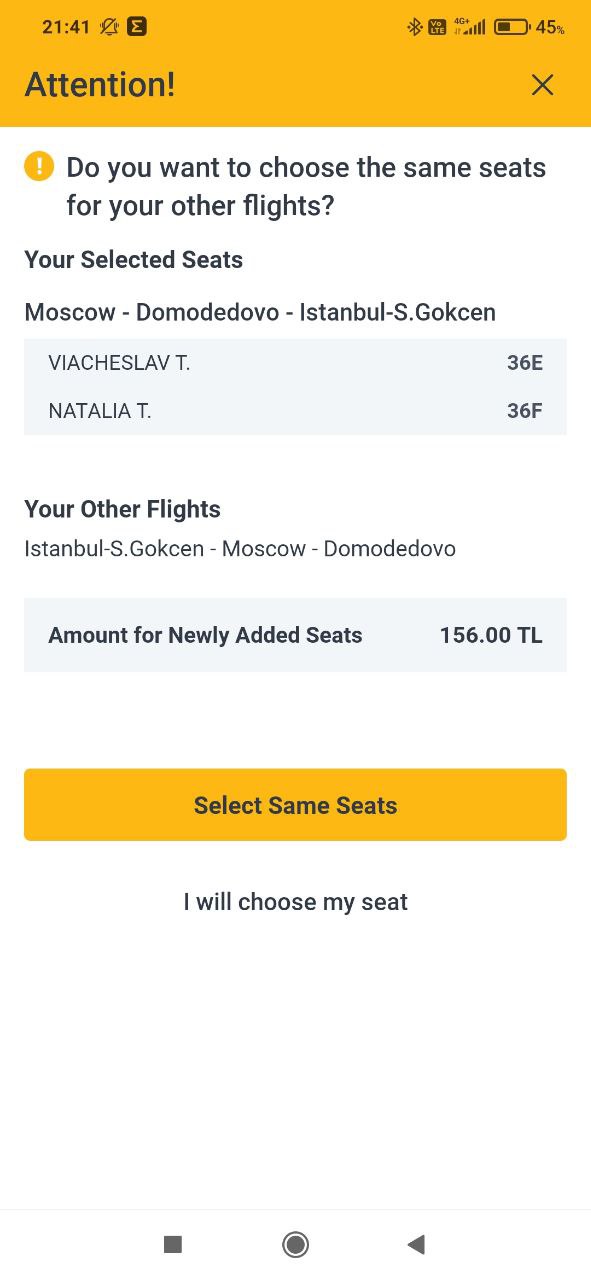Tap the Bluetooth status icon
This screenshot has width=591, height=1280.
click(415, 27)
